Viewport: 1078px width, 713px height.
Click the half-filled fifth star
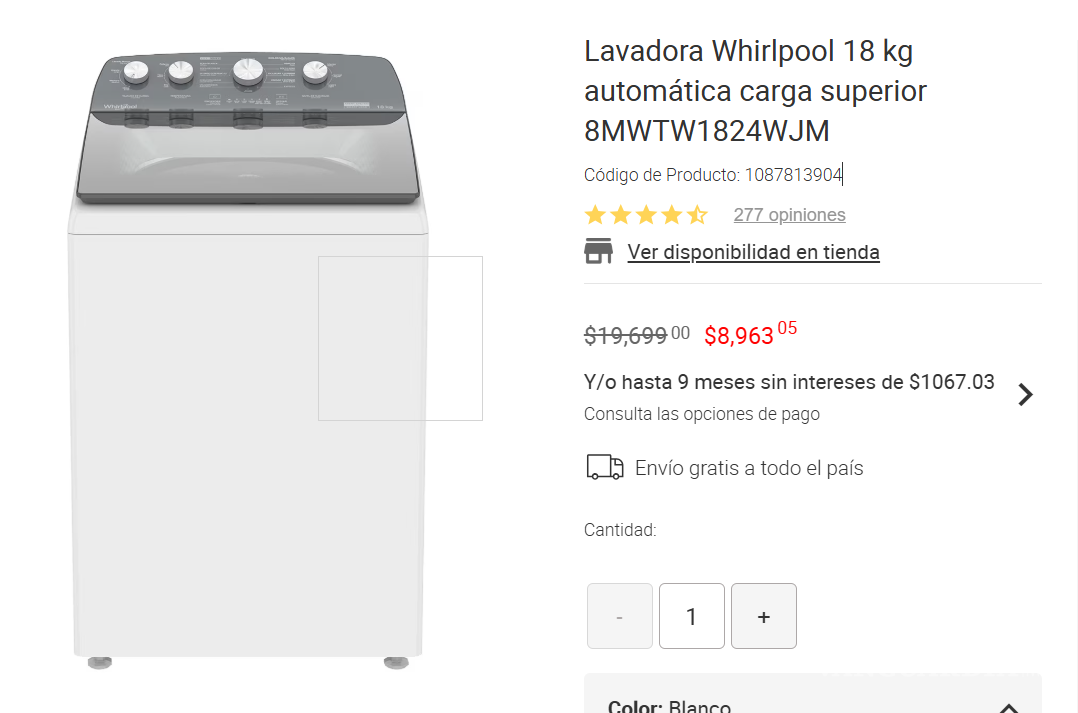[698, 213]
